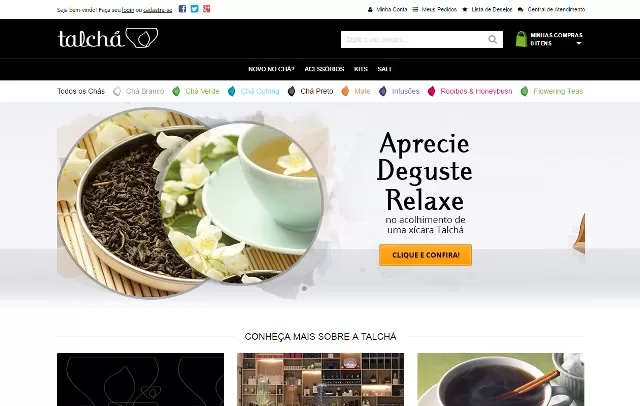640x406 pixels.
Task: Select the Chá Branco category
Action: pyautogui.click(x=145, y=91)
